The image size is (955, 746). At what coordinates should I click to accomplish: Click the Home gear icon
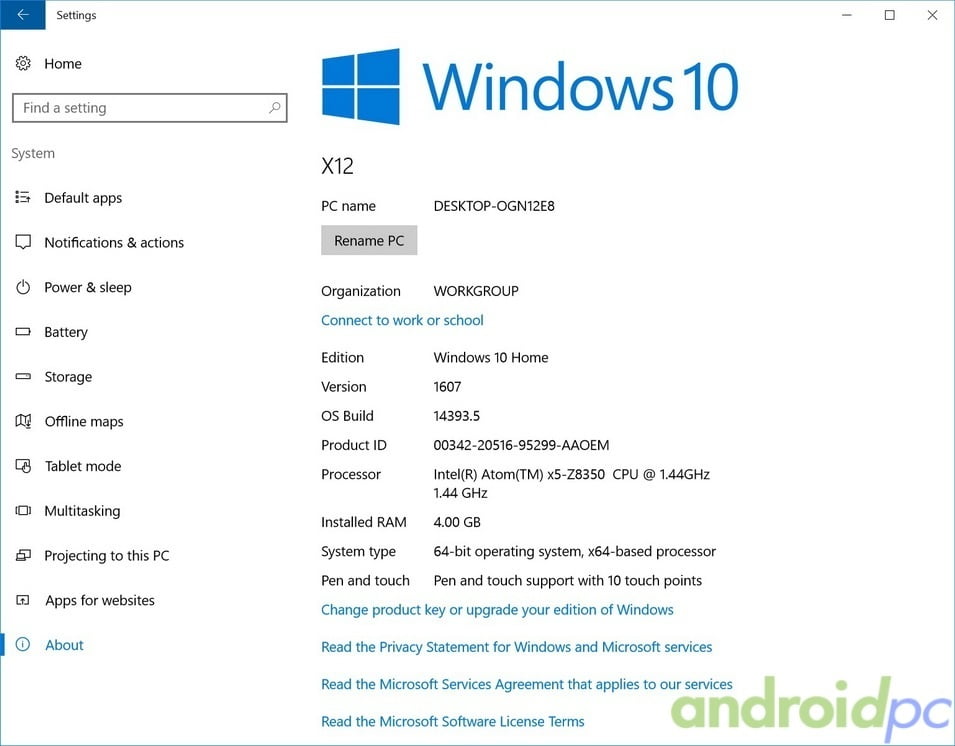point(23,63)
